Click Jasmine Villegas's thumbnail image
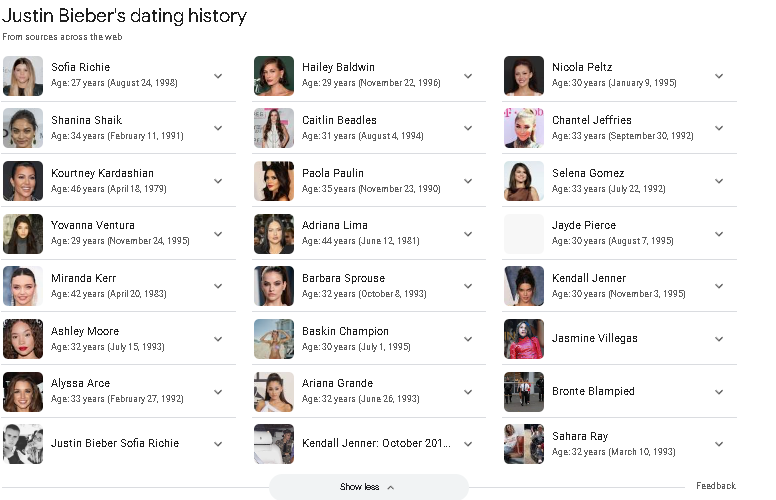The width and height of the screenshot is (776, 500). point(523,339)
